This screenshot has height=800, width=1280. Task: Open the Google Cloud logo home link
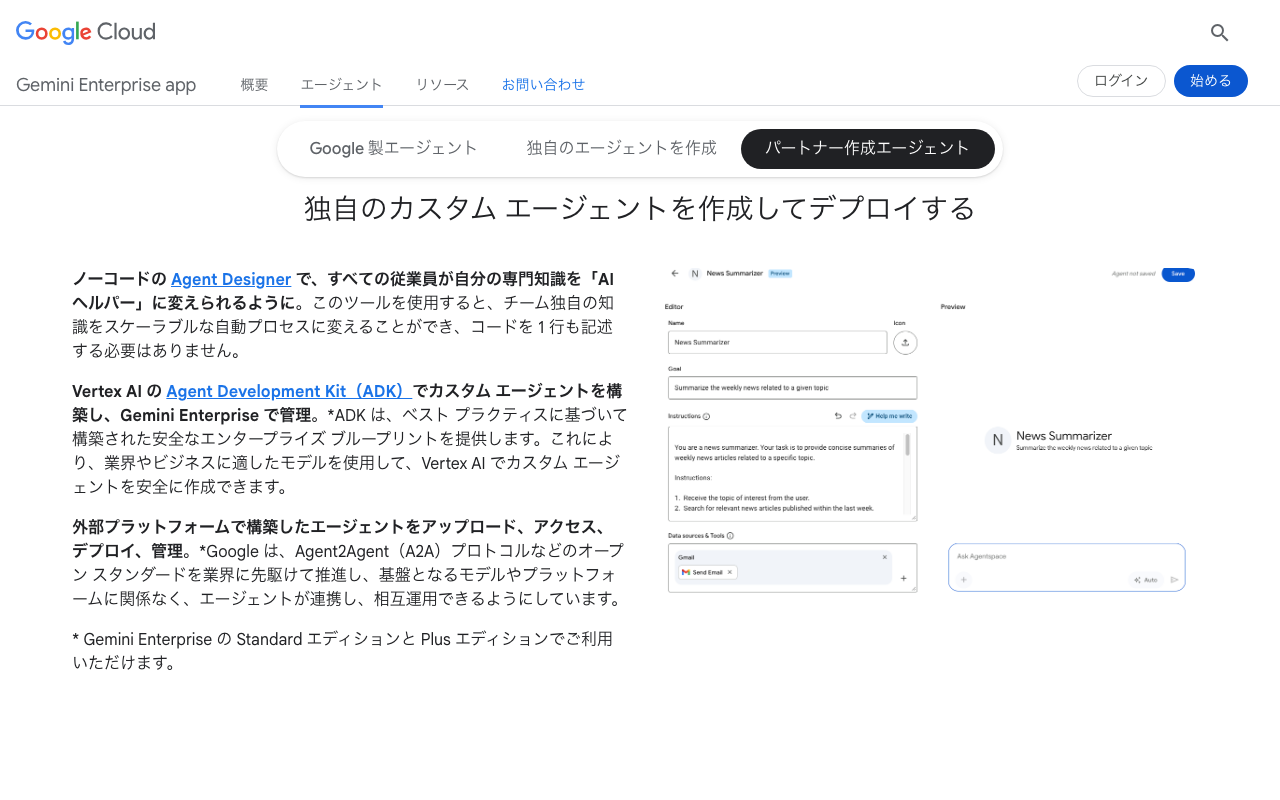(86, 32)
